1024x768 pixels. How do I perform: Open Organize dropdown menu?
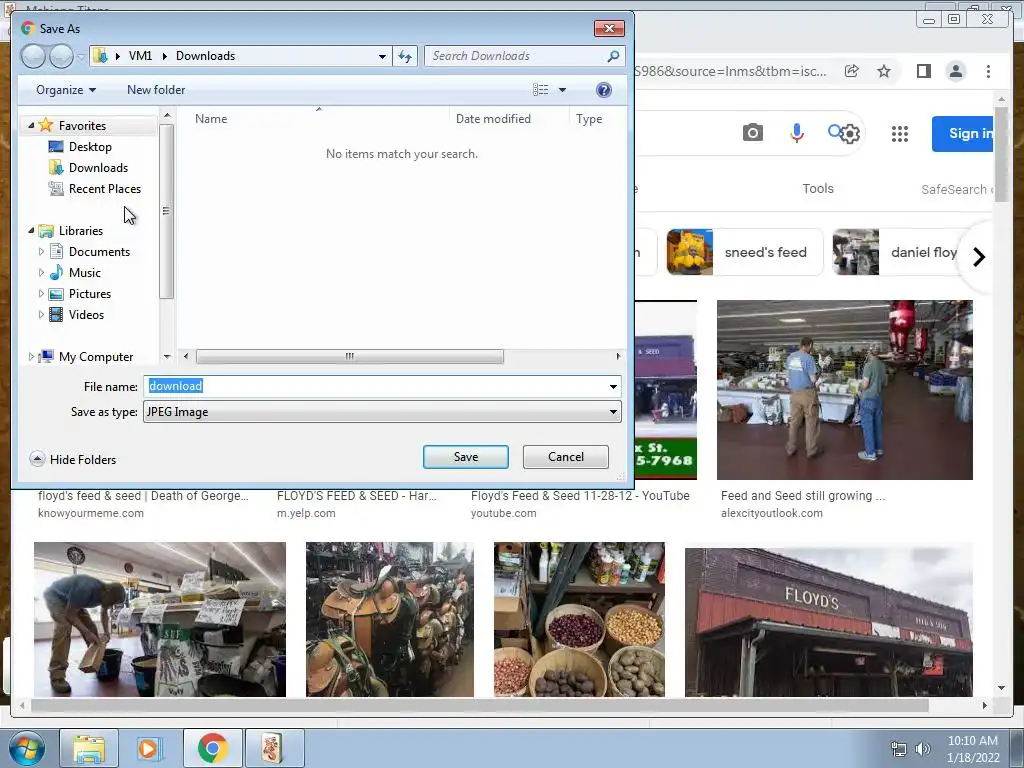tap(66, 90)
